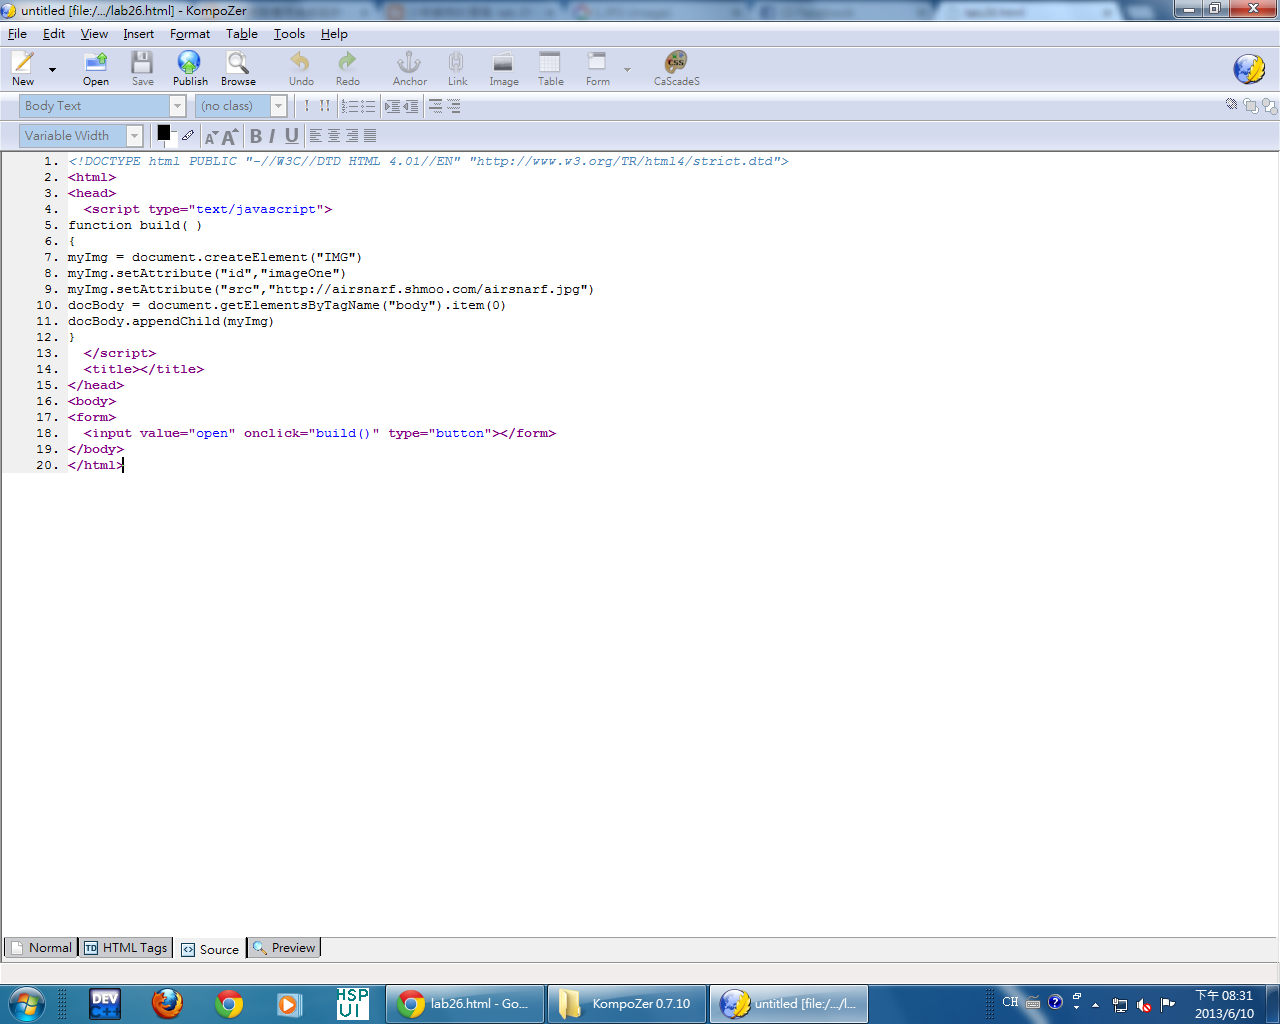
Task: Click source line 9 with airsnarf URL
Action: click(331, 289)
